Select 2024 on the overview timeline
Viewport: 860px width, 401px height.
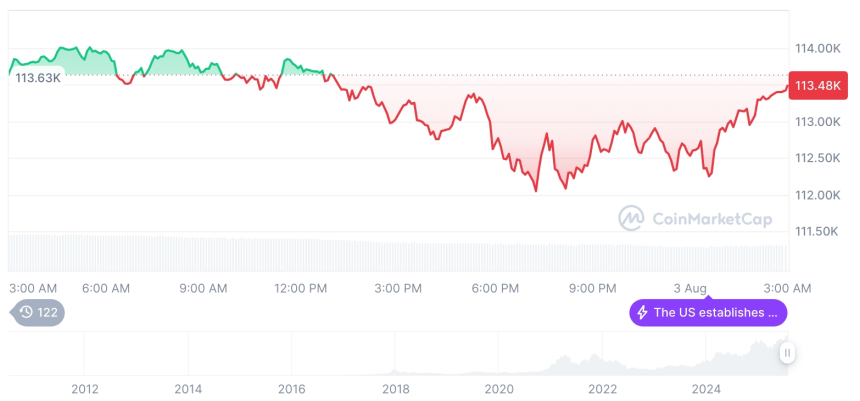coord(706,388)
